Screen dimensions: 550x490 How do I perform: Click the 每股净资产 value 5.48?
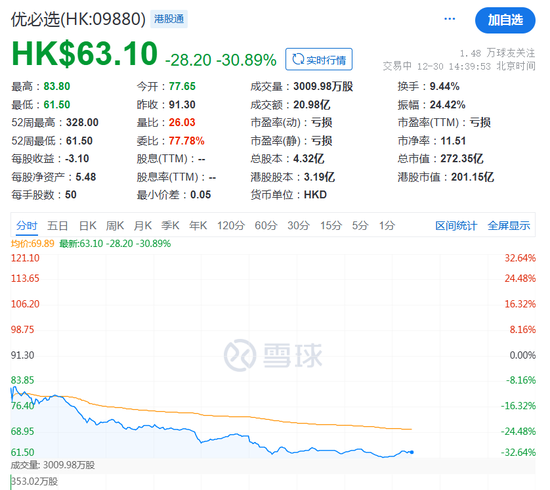pyautogui.click(x=86, y=177)
